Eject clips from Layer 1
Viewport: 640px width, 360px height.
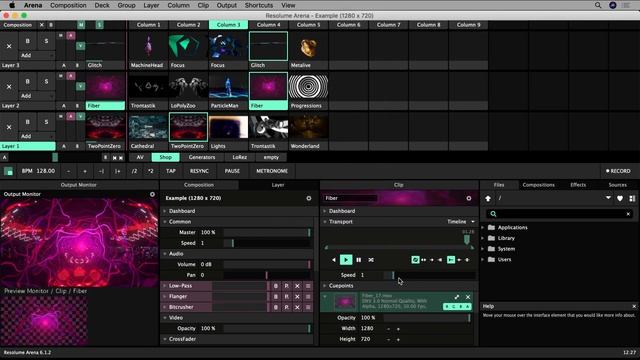pos(9,127)
